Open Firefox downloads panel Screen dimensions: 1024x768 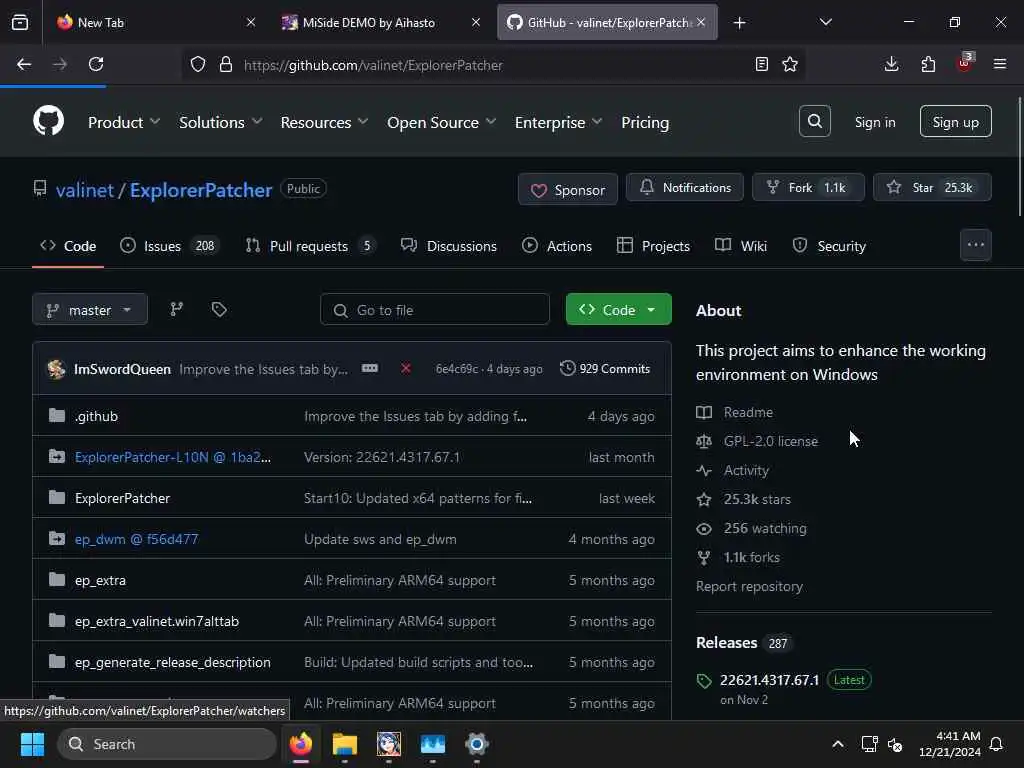(891, 64)
